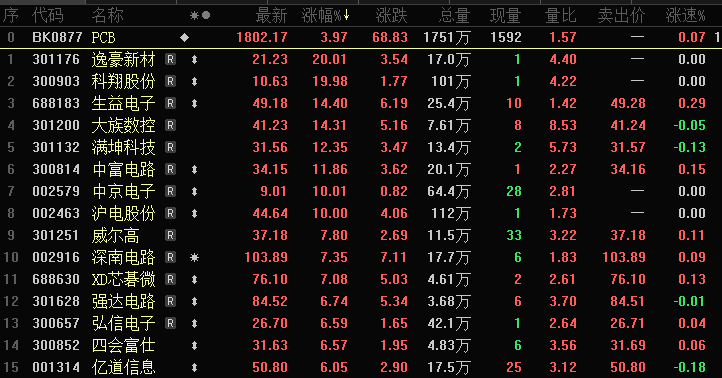The image size is (722, 378).
Task: Click the R badge beside 大族数控
Action: coord(170,125)
